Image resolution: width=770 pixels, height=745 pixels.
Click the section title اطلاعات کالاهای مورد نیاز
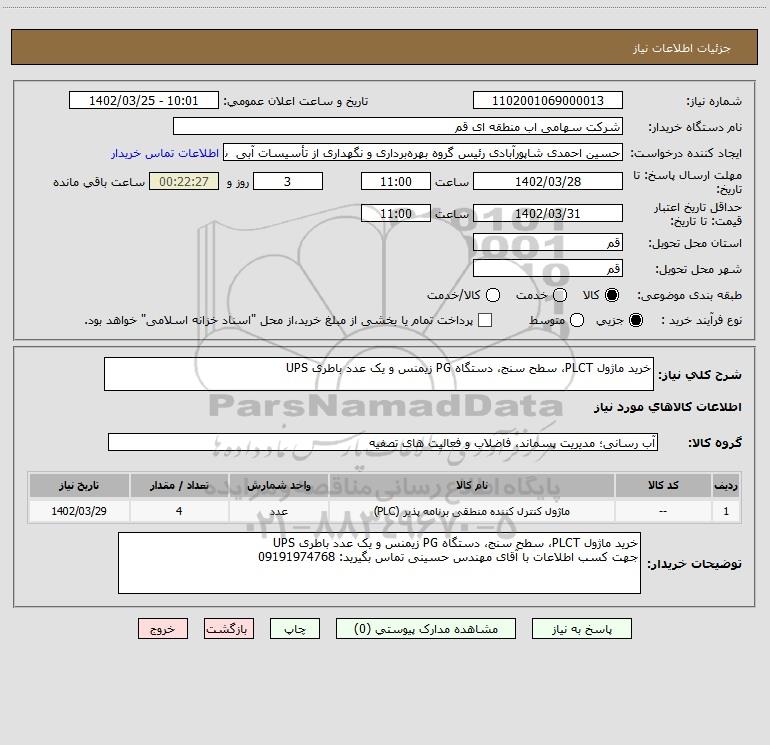pyautogui.click(x=668, y=407)
